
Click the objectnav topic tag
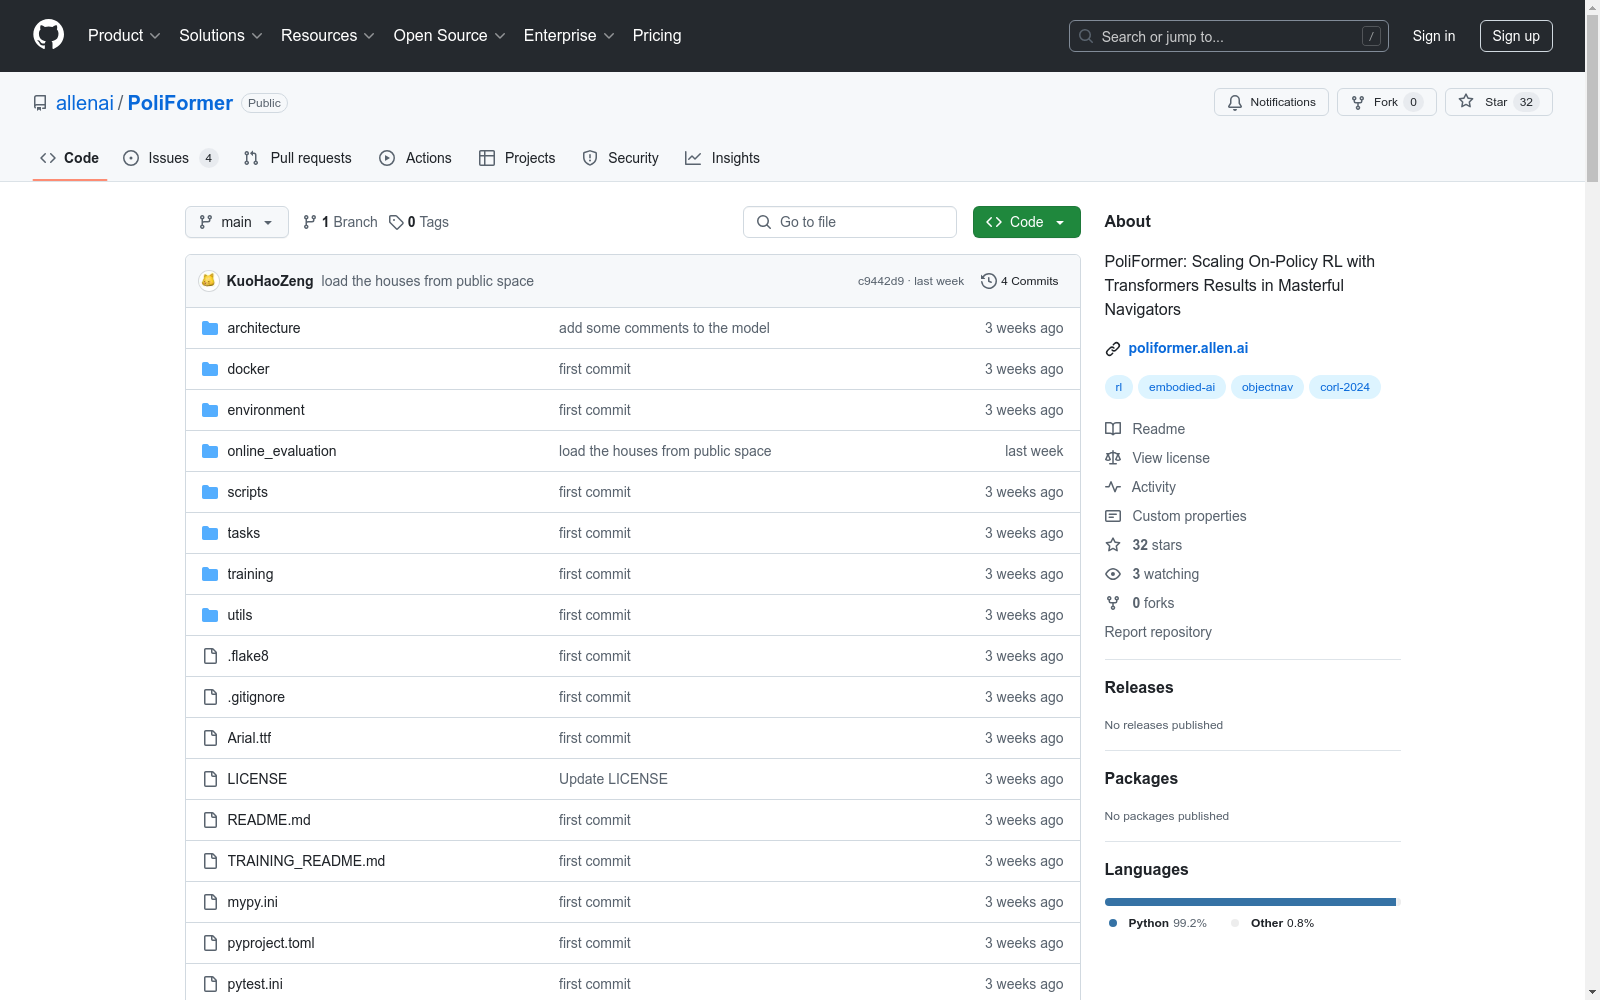1267,387
